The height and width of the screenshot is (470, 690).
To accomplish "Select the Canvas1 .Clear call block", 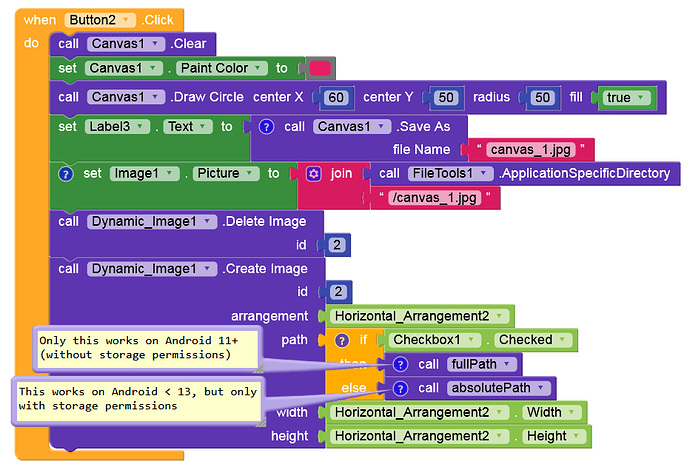I will pyautogui.click(x=132, y=44).
